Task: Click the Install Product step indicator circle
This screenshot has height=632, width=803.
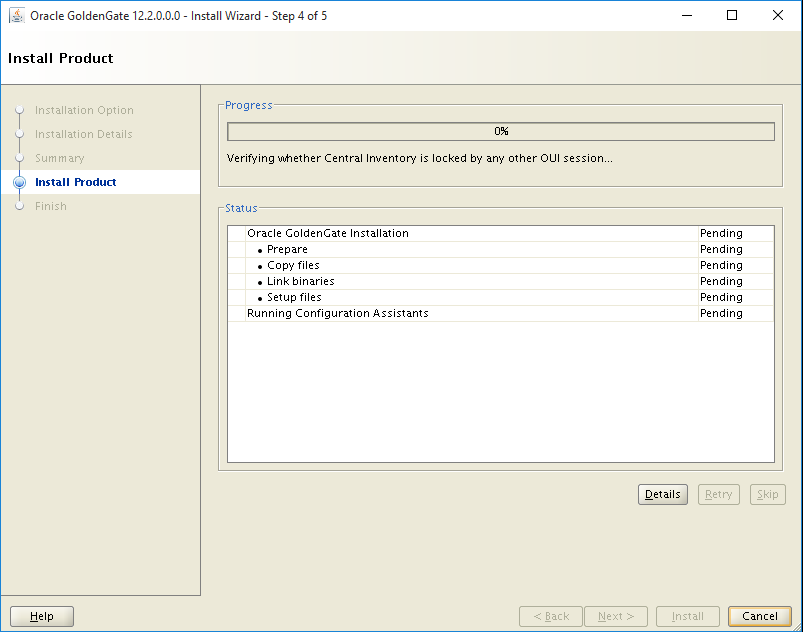Action: pyautogui.click(x=21, y=182)
